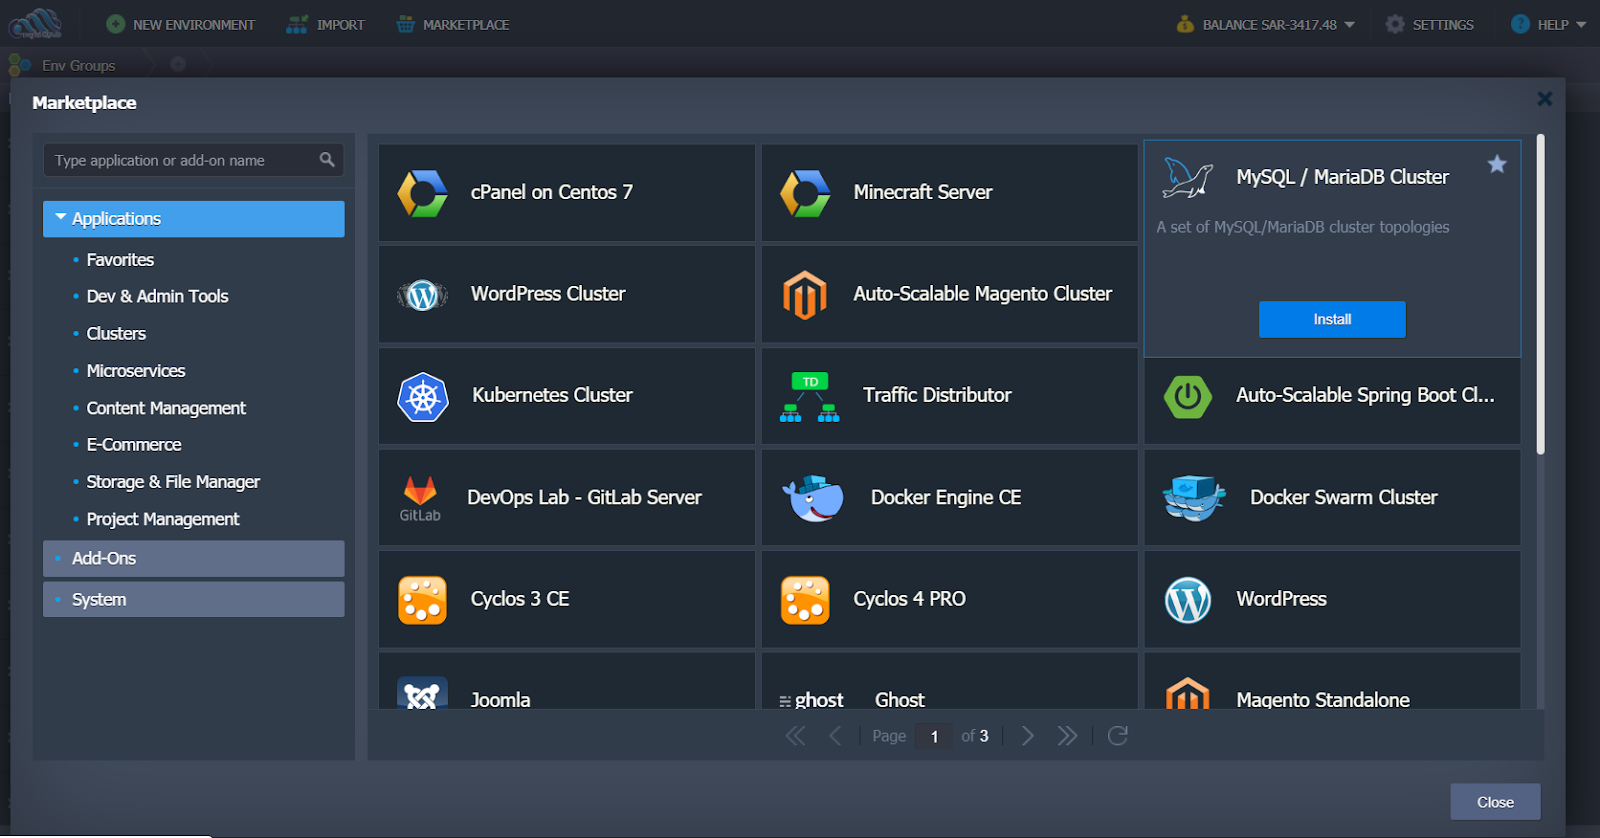Select the Favorites category
This screenshot has width=1600, height=838.
pos(120,260)
